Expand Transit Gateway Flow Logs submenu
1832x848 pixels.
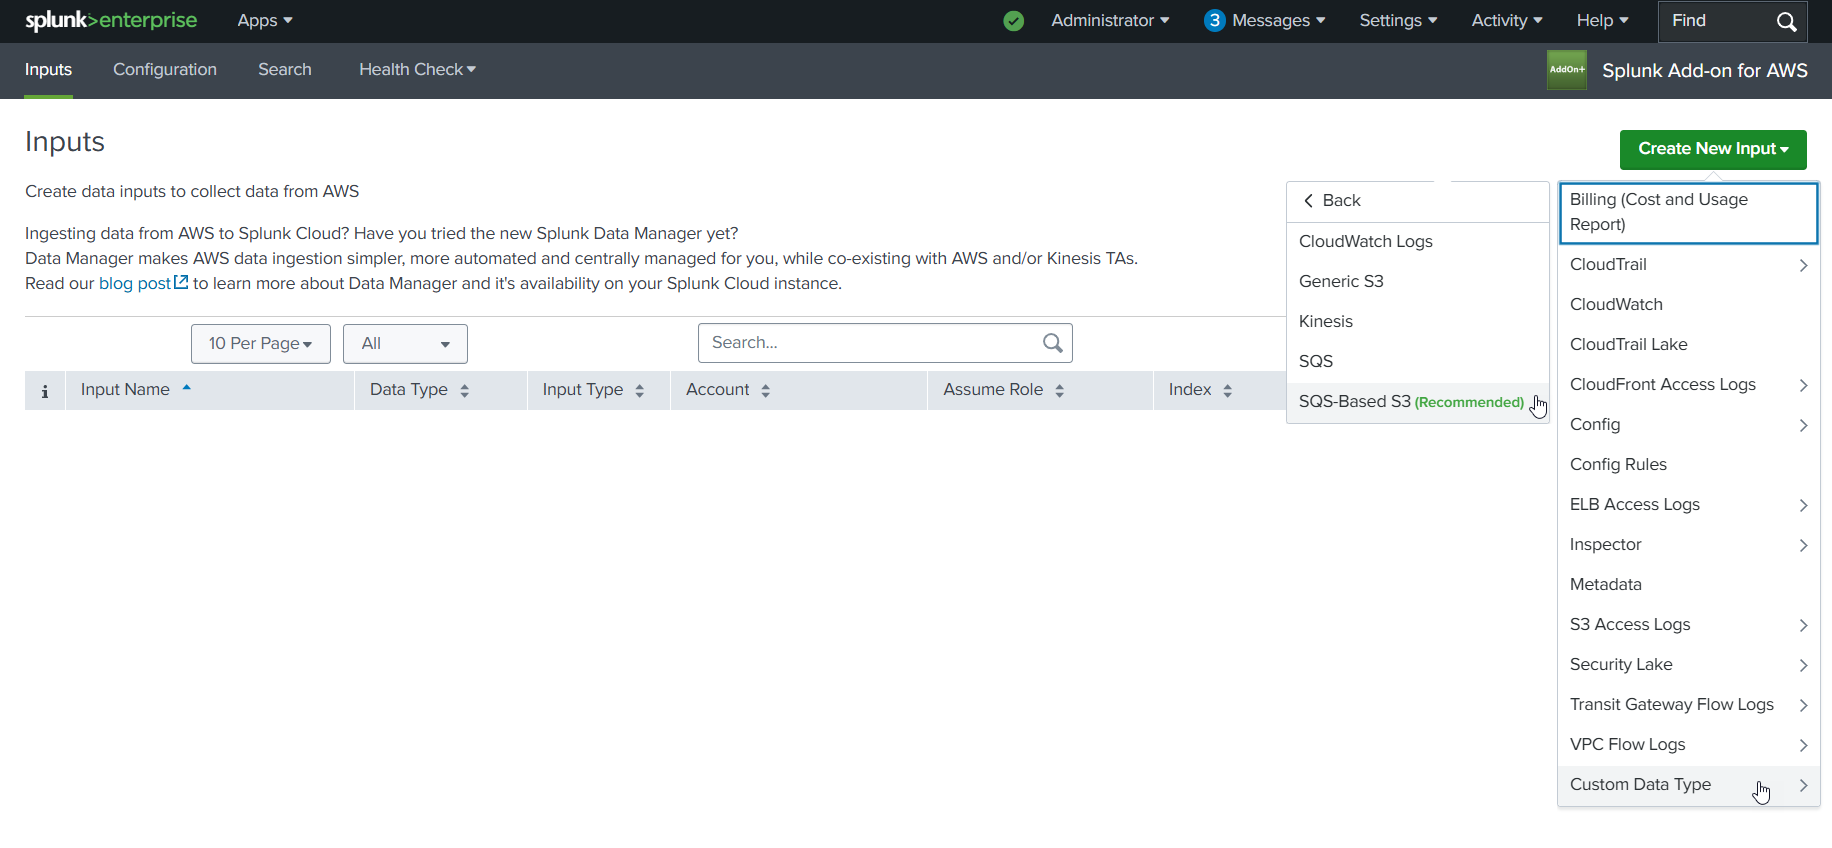pos(1688,705)
